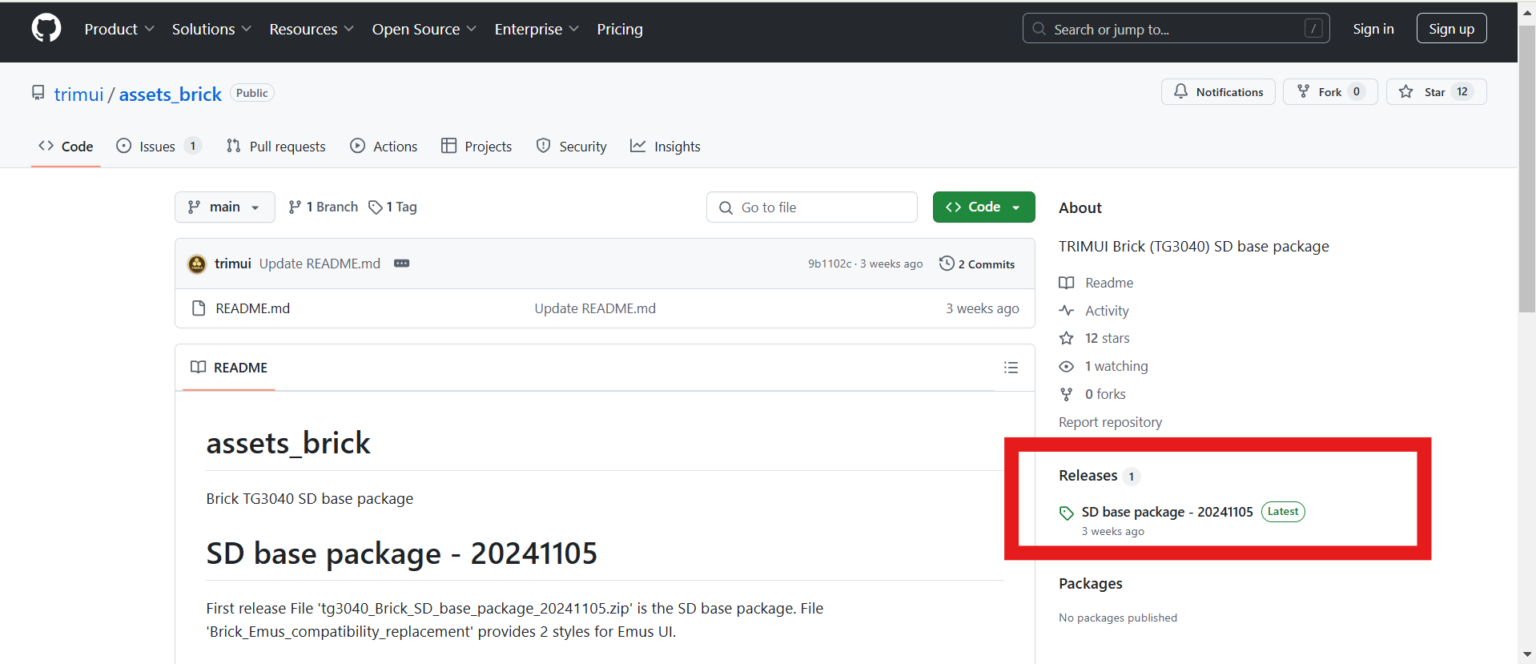
Task: Click the Notifications bell button
Action: pyautogui.click(x=1218, y=92)
